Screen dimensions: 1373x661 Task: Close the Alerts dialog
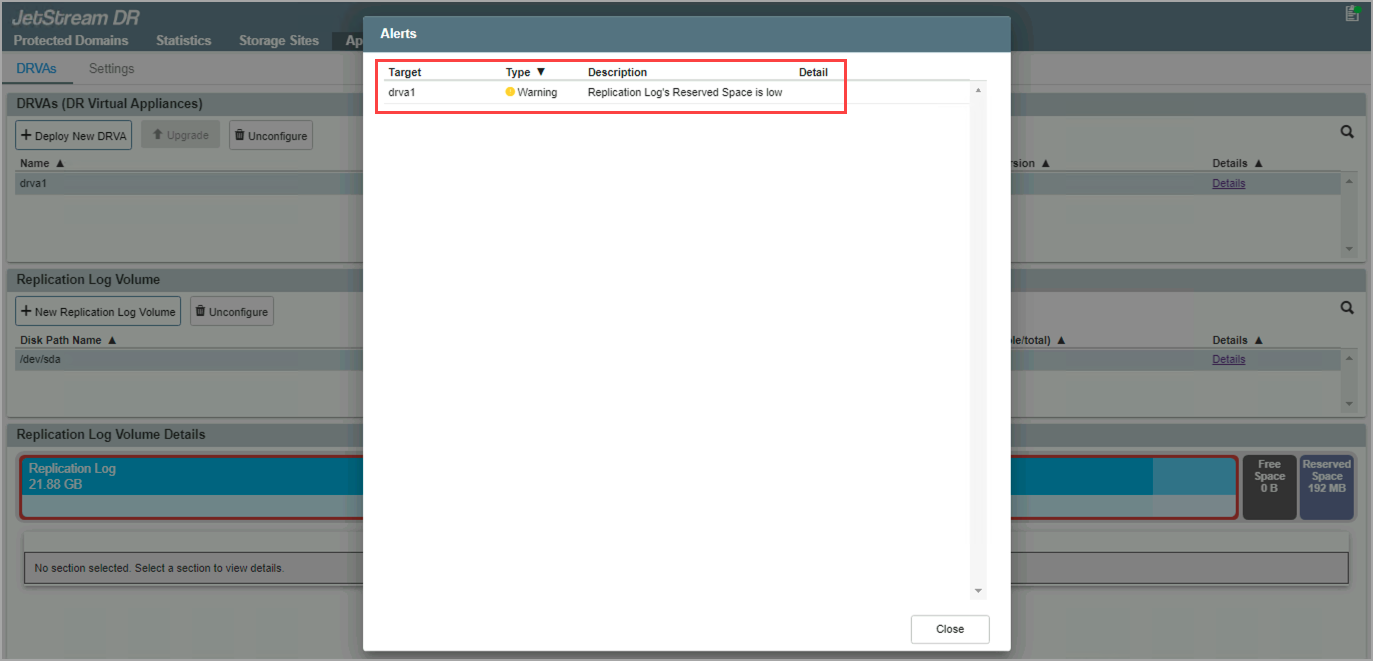[949, 629]
